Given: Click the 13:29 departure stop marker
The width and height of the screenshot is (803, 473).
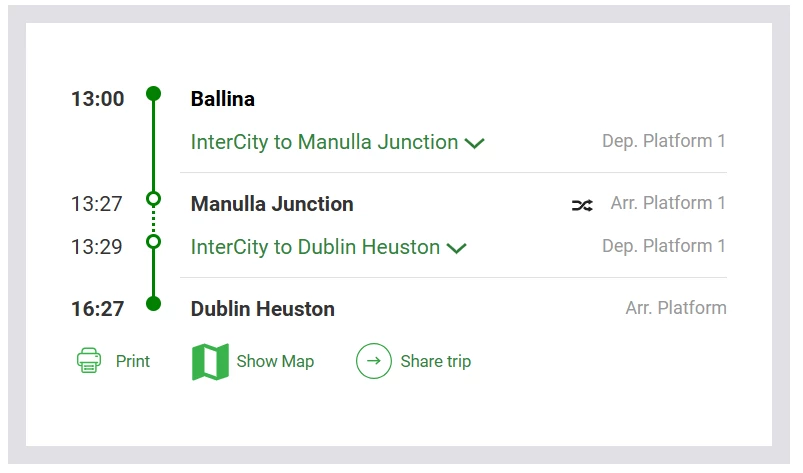Looking at the screenshot, I should tap(153, 242).
